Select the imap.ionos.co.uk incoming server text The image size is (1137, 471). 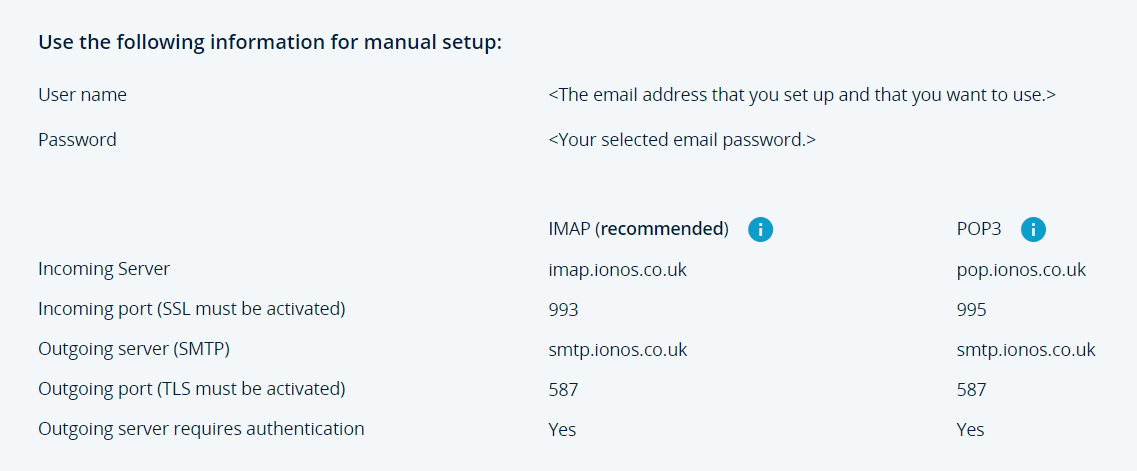[617, 270]
